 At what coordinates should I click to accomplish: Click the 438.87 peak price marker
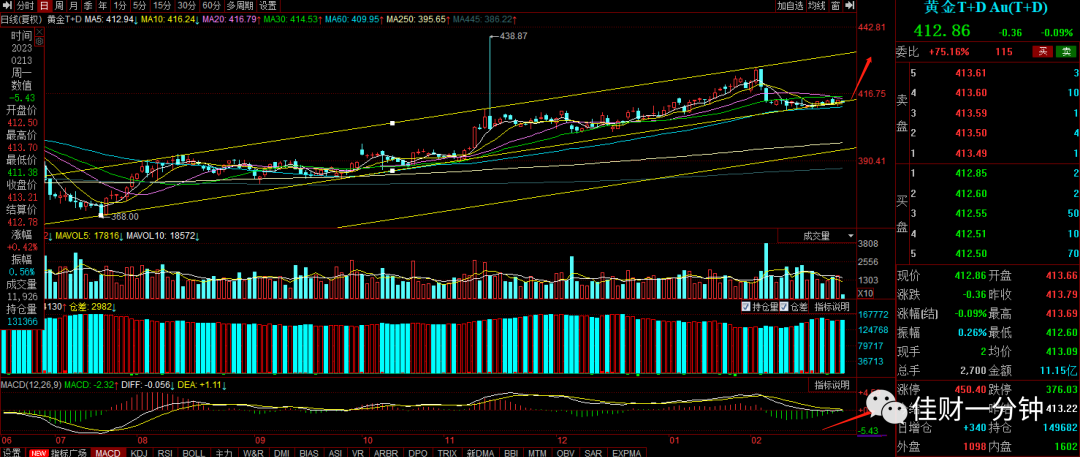point(512,35)
